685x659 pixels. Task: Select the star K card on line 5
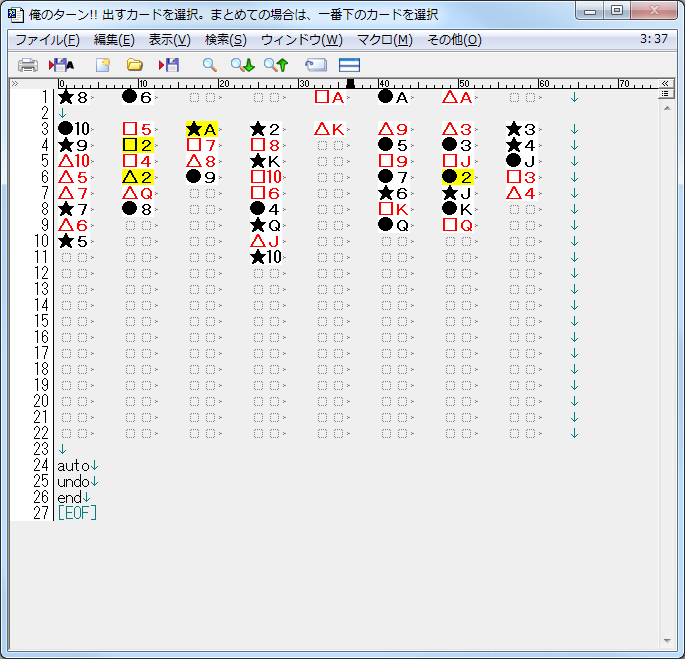(x=266, y=161)
